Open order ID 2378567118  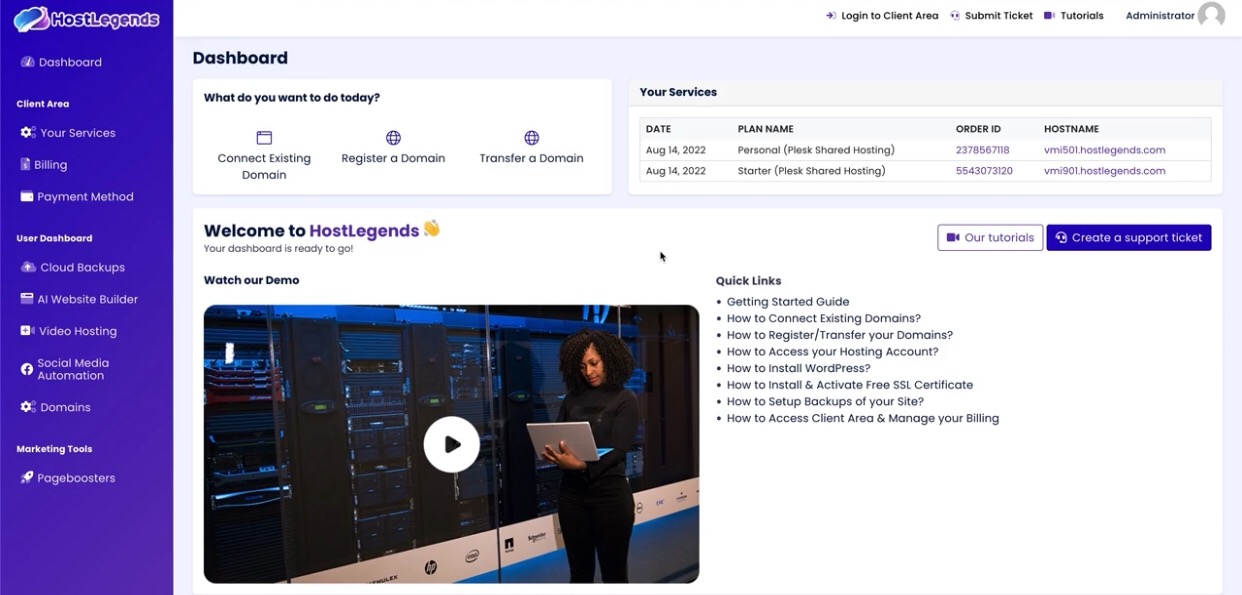pyautogui.click(x=982, y=150)
